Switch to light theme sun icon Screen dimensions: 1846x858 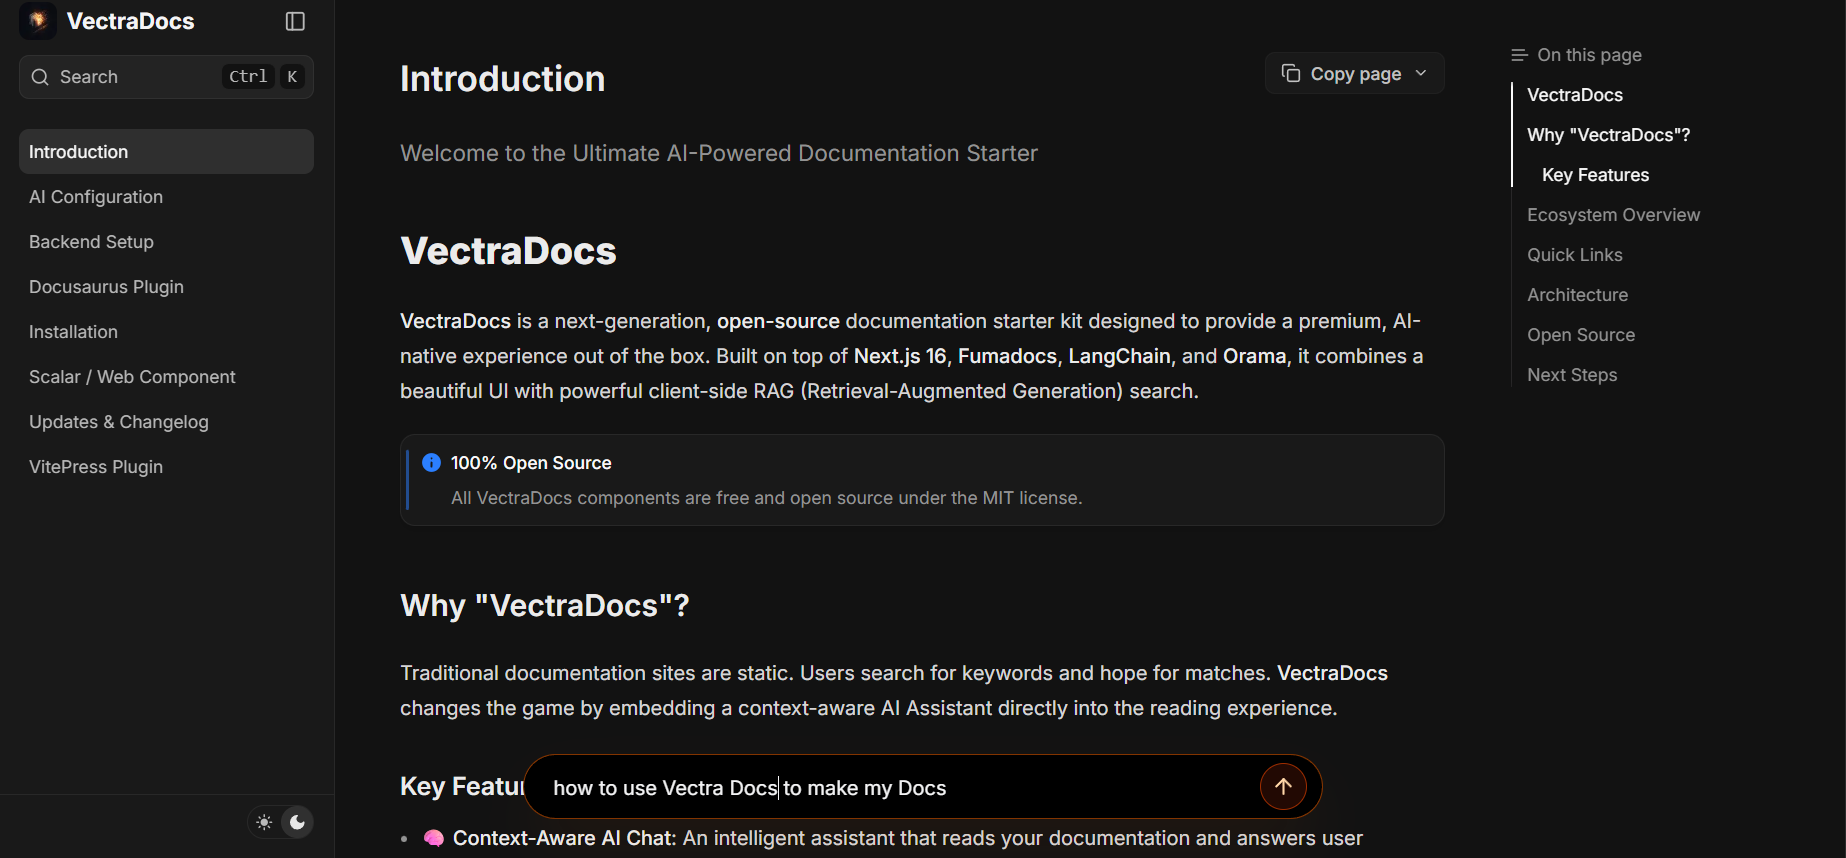(264, 822)
